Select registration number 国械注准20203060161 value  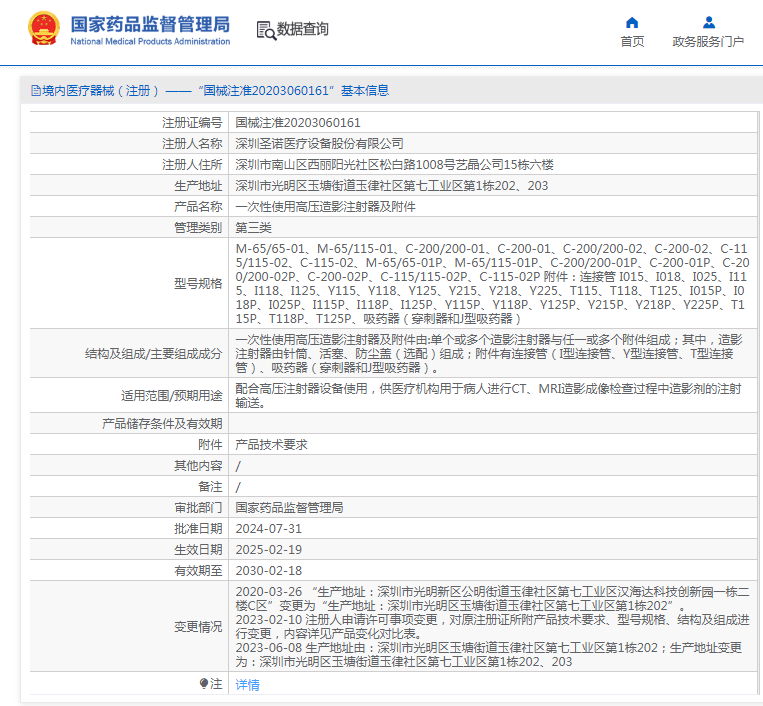tap(298, 123)
